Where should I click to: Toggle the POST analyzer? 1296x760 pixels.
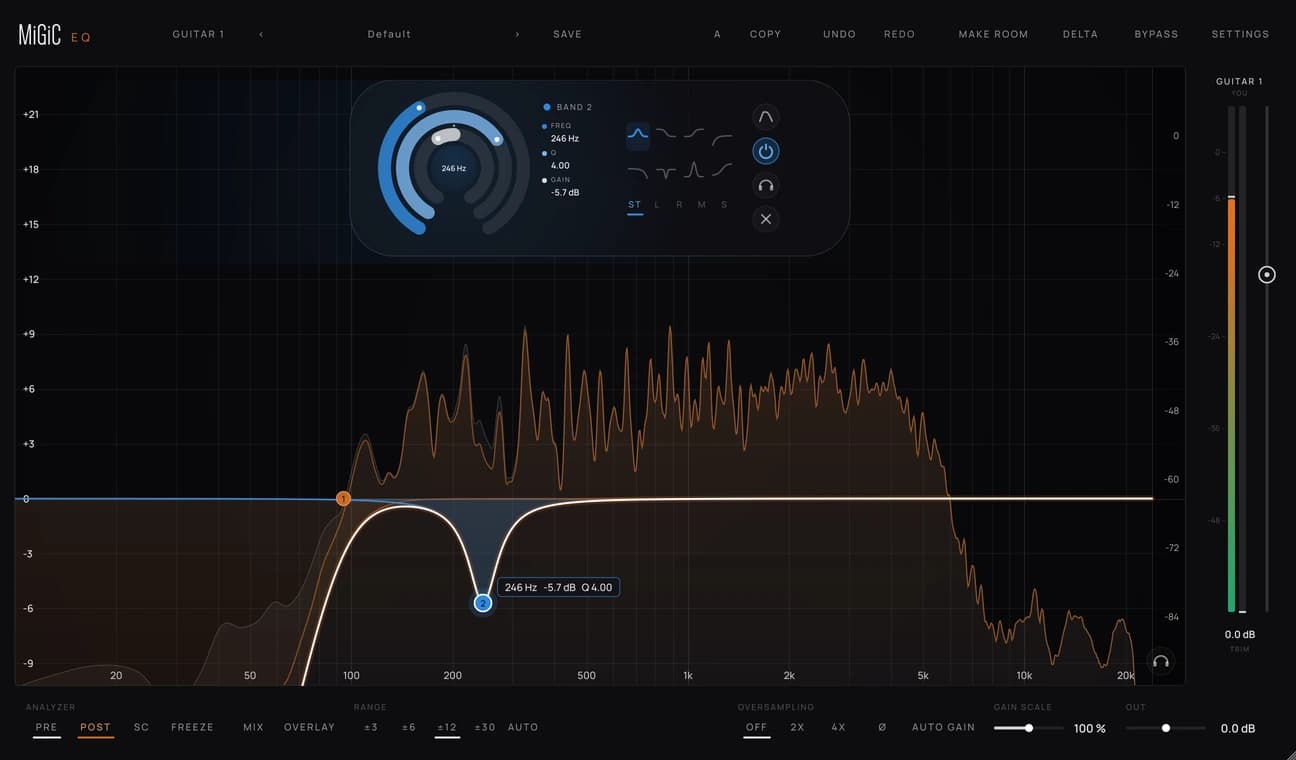pos(96,727)
